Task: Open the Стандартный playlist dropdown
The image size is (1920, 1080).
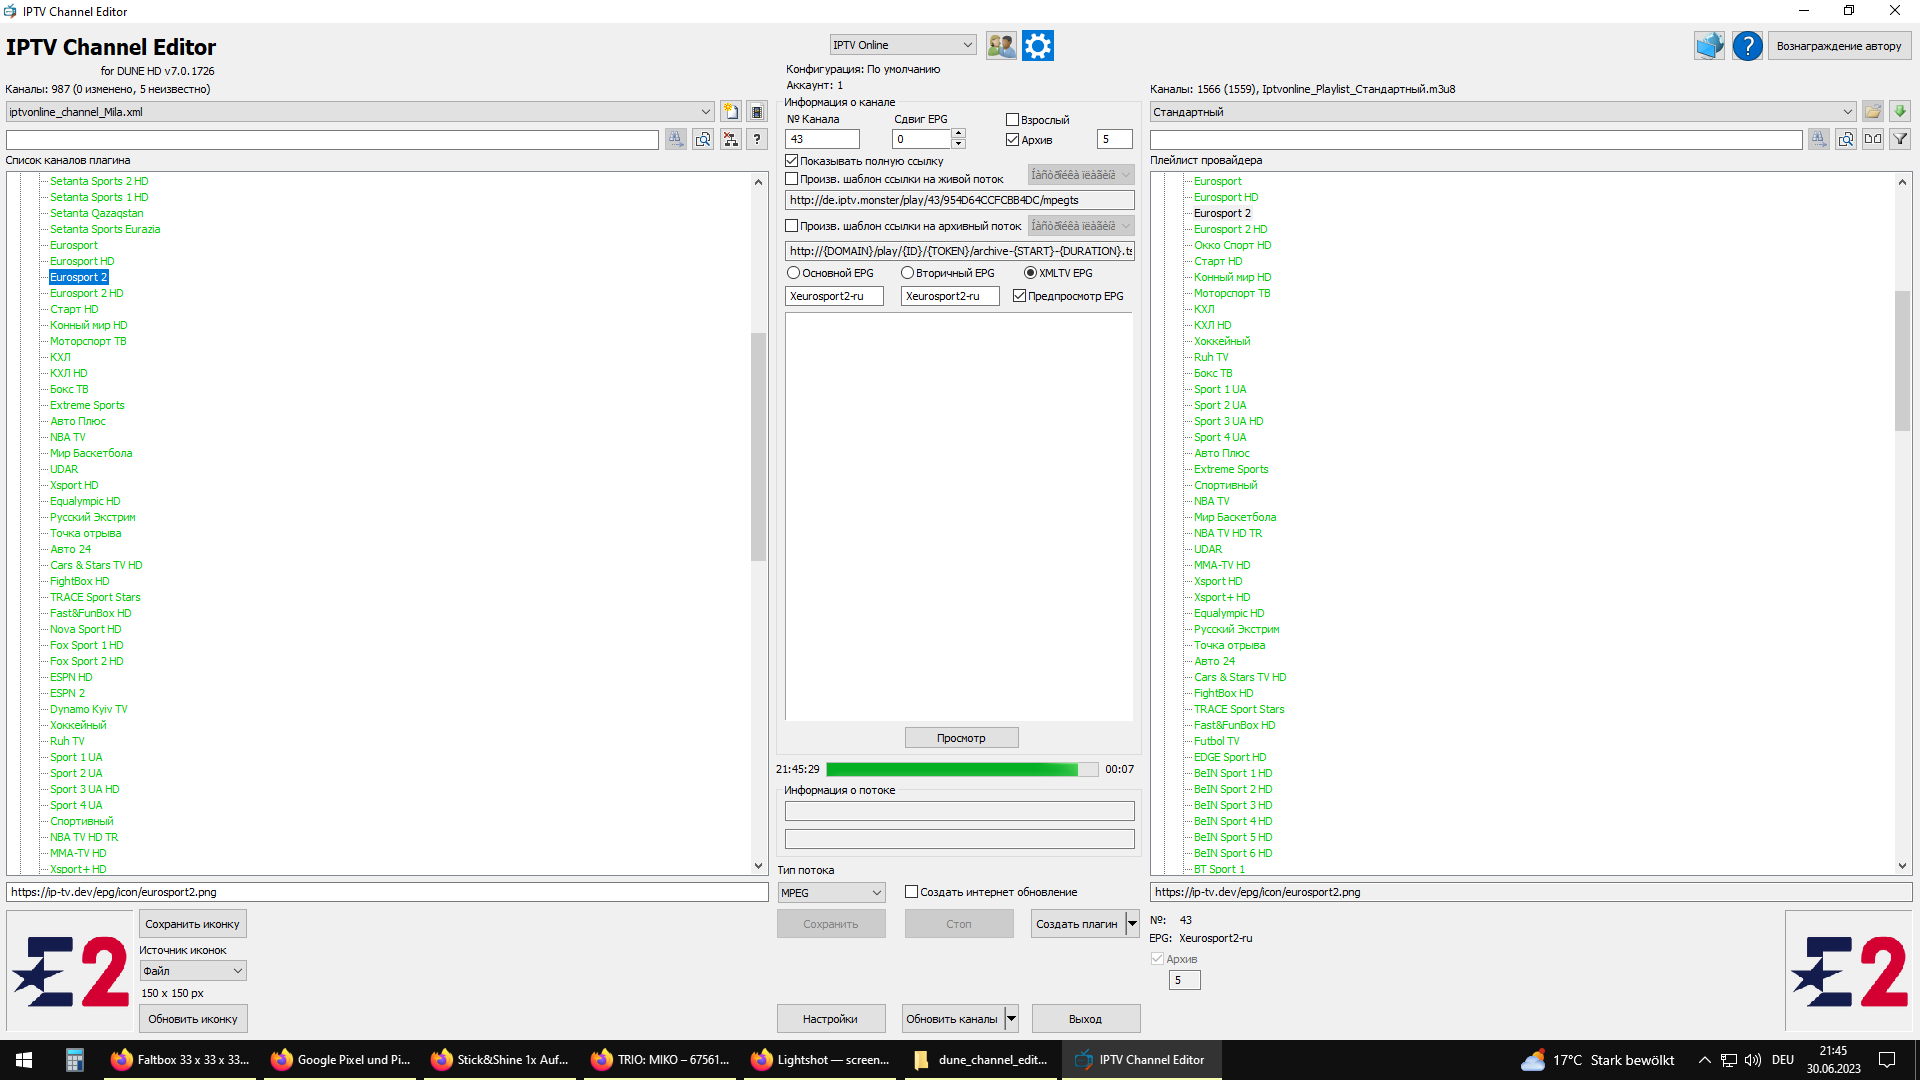Action: click(x=1503, y=112)
